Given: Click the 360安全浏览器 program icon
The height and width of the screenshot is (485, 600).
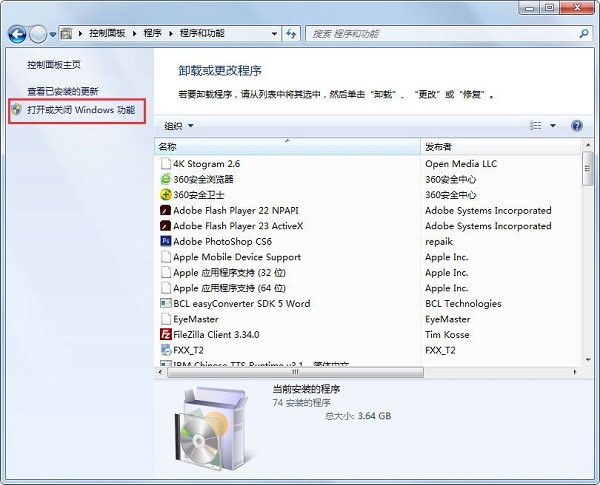Looking at the screenshot, I should [165, 179].
